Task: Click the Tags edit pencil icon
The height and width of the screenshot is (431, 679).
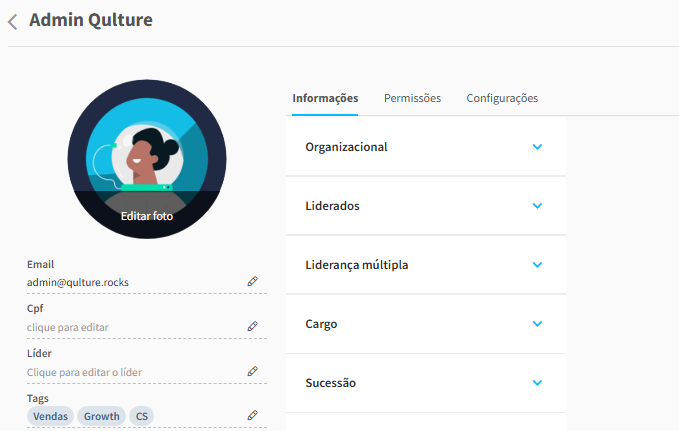Action: [x=252, y=415]
